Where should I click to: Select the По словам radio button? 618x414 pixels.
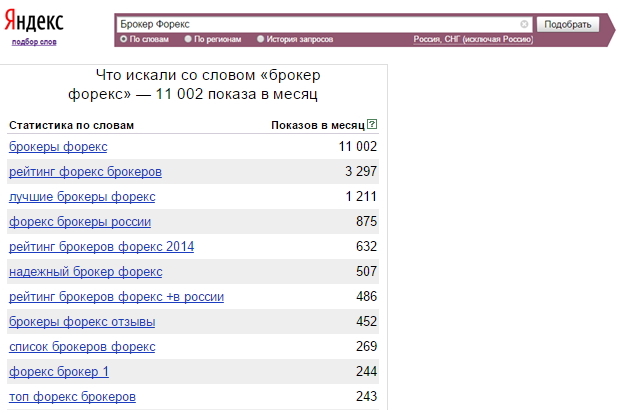(x=123, y=39)
